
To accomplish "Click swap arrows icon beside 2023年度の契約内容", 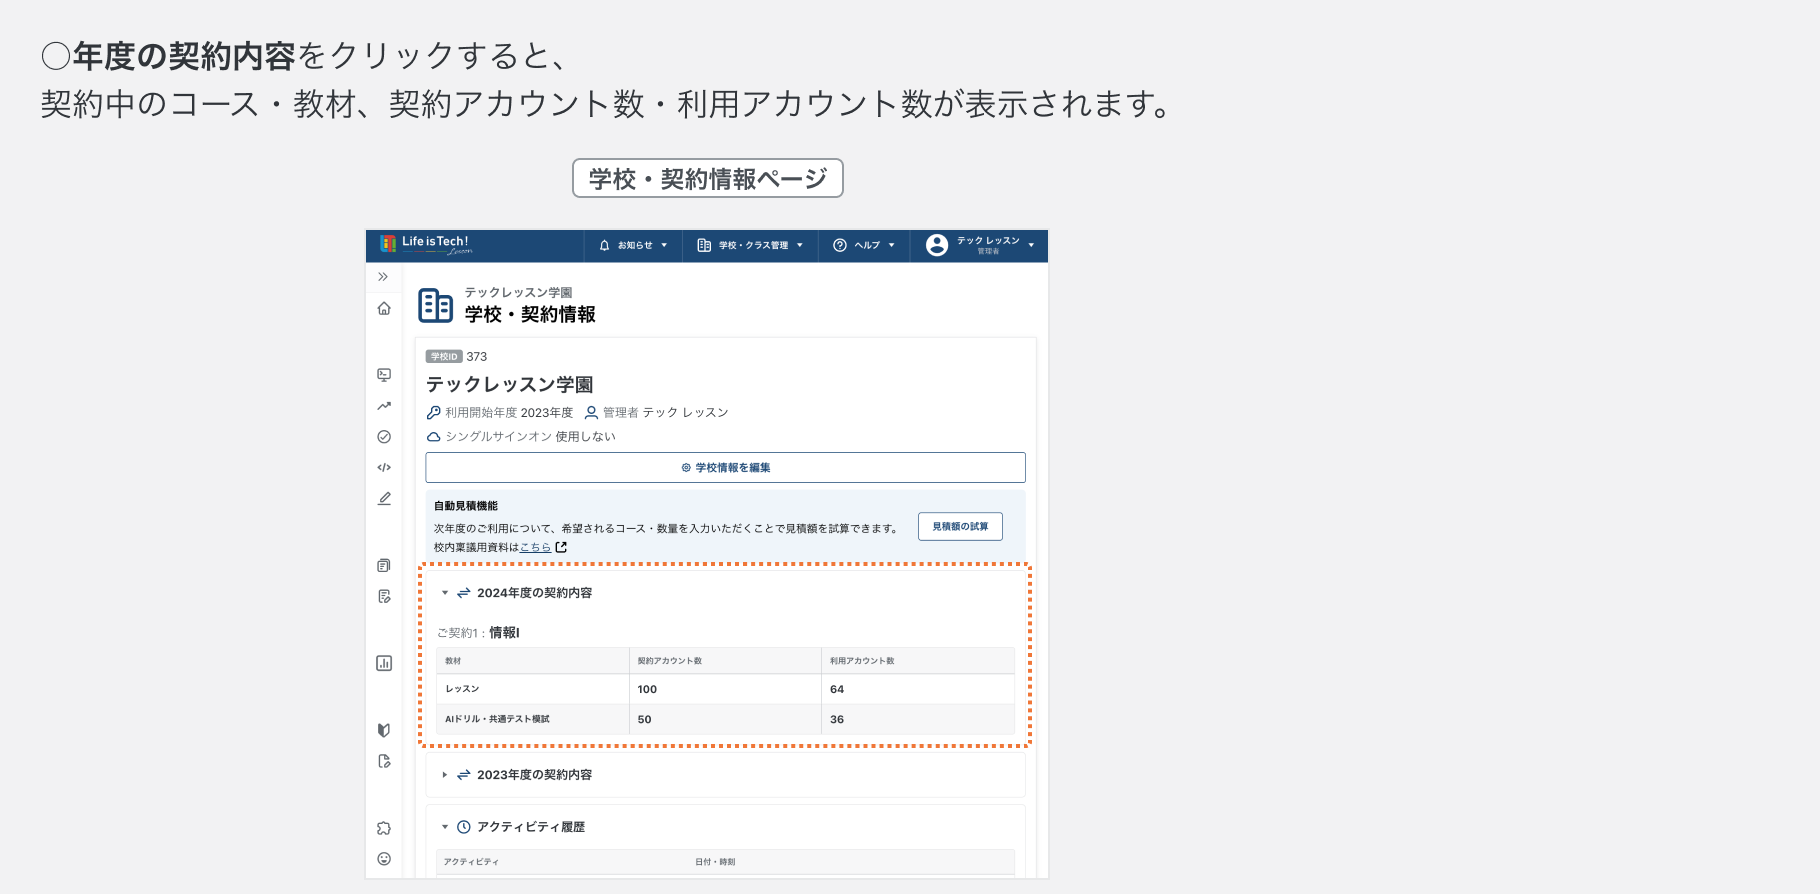I will click(464, 775).
